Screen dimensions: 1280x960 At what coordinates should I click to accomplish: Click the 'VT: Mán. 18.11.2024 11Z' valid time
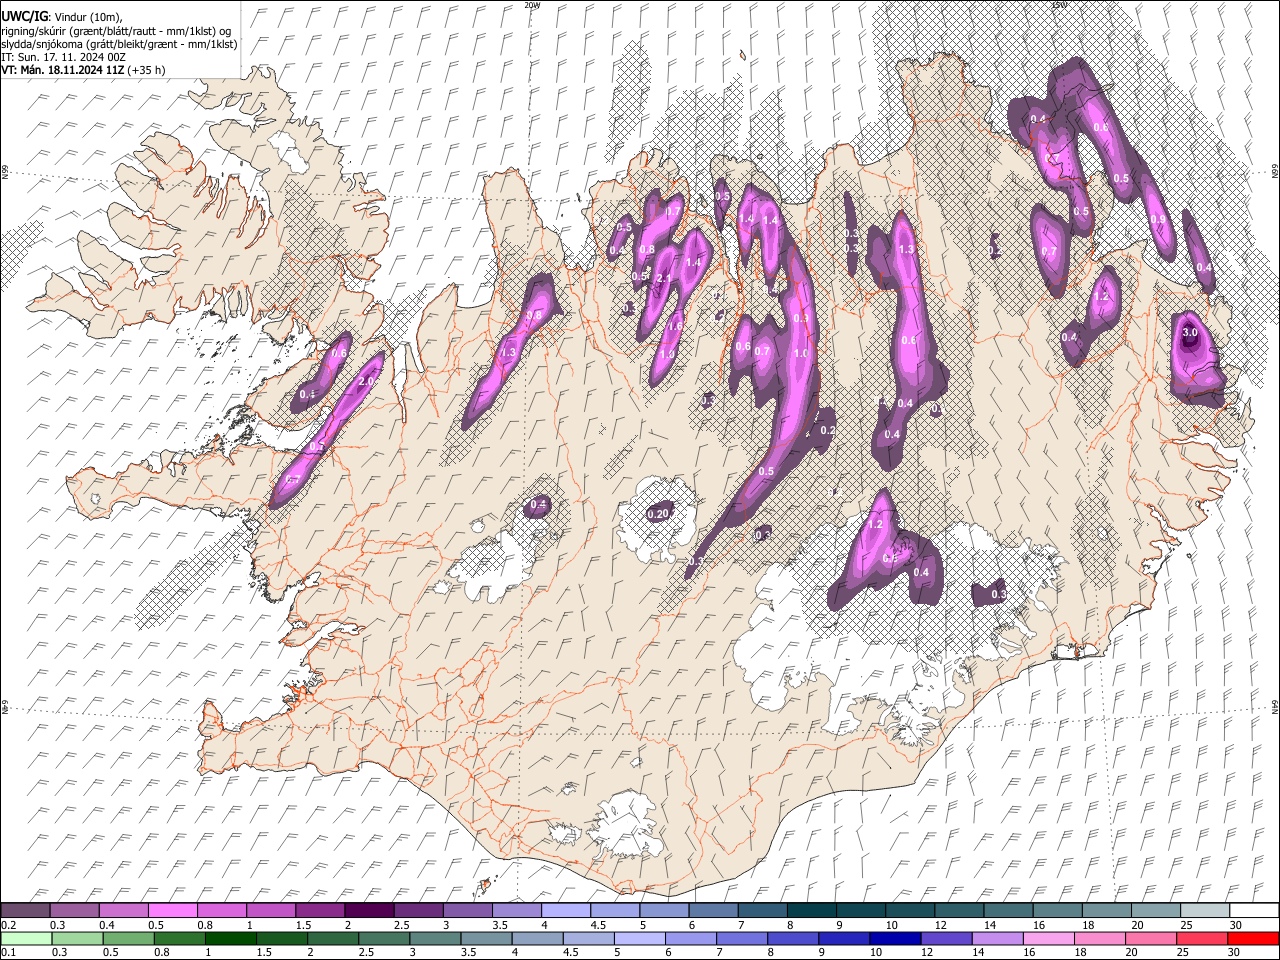tap(62, 70)
